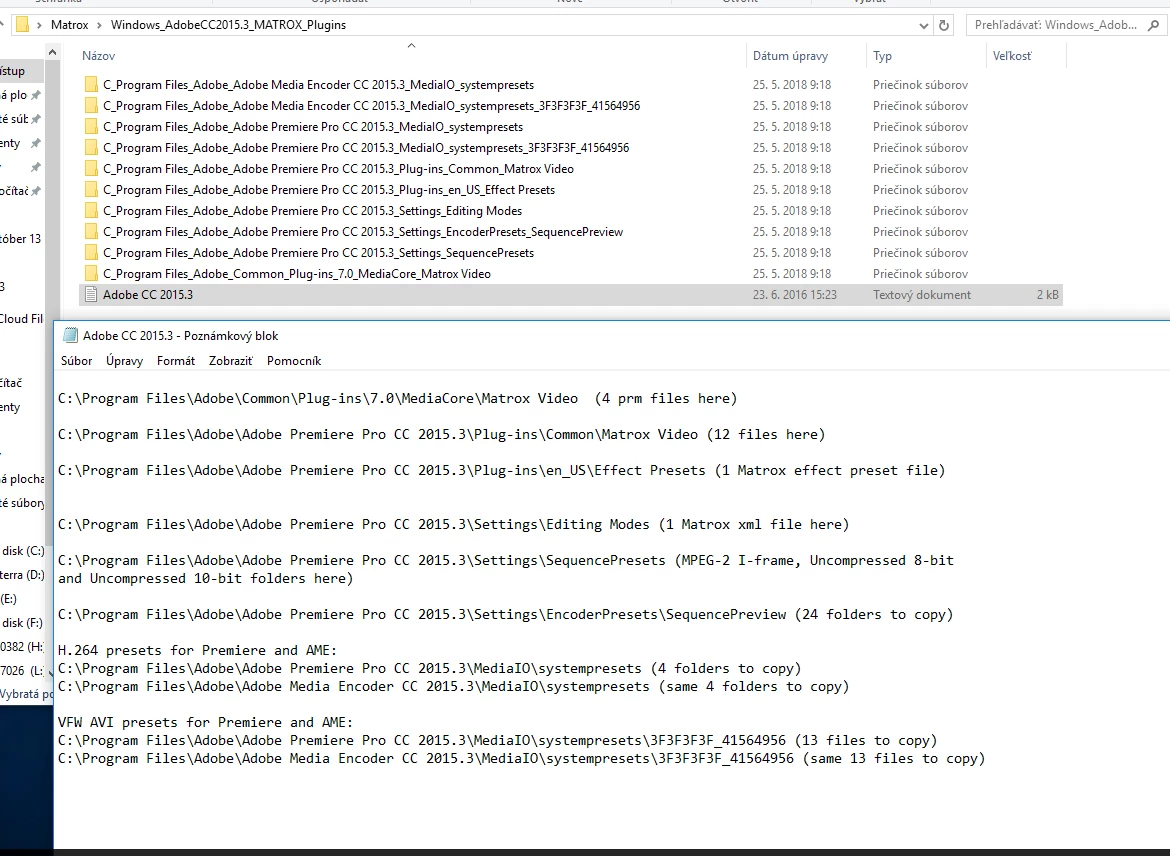Screen dimensions: 1170x856
Task: Click folder icon of Settings_SequencePresets
Action: pyautogui.click(x=91, y=252)
